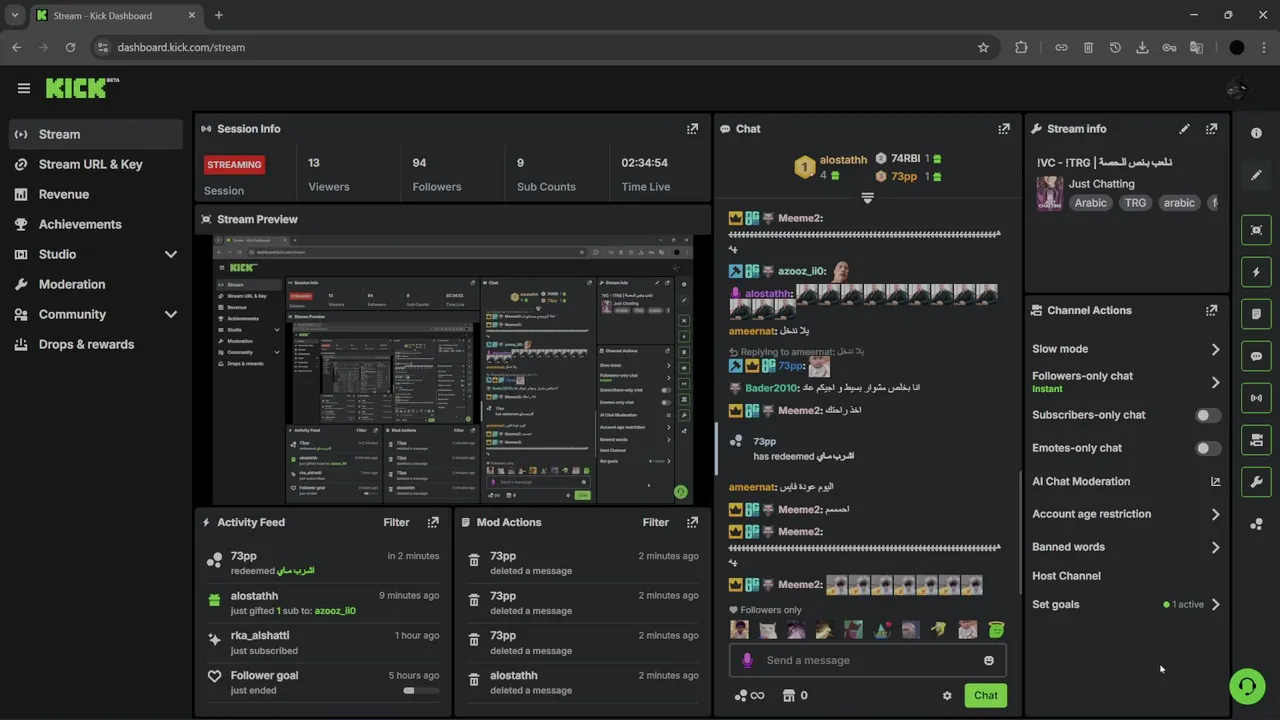Reload the browser page
This screenshot has height=720, width=1280.
coord(70,47)
